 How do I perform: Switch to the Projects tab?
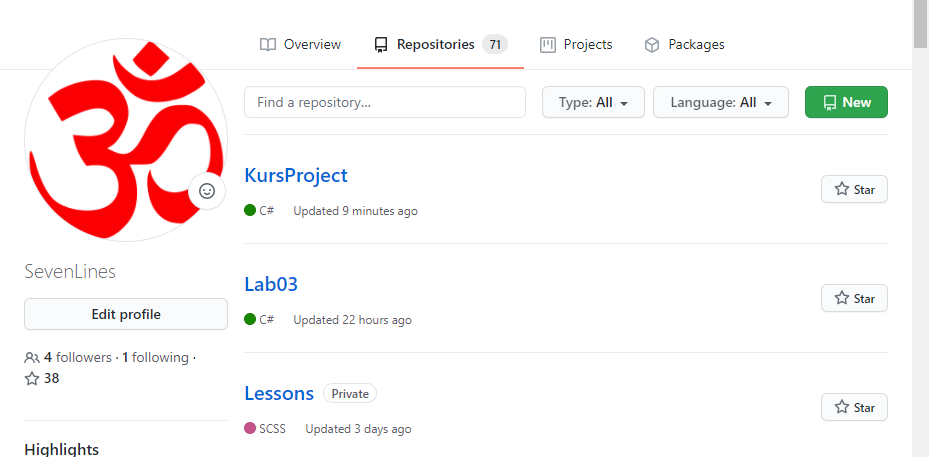(576, 44)
